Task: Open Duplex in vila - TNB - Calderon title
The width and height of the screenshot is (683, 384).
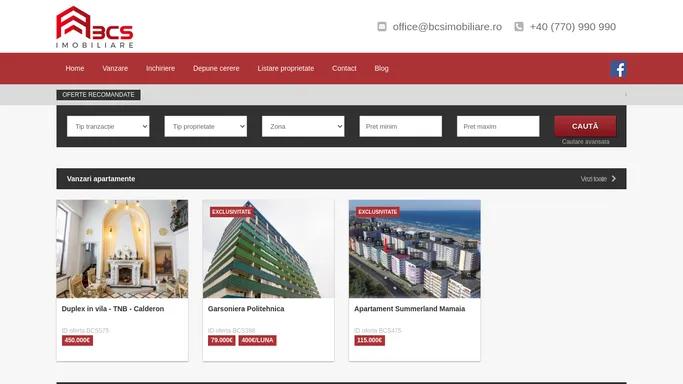Action: pos(113,309)
